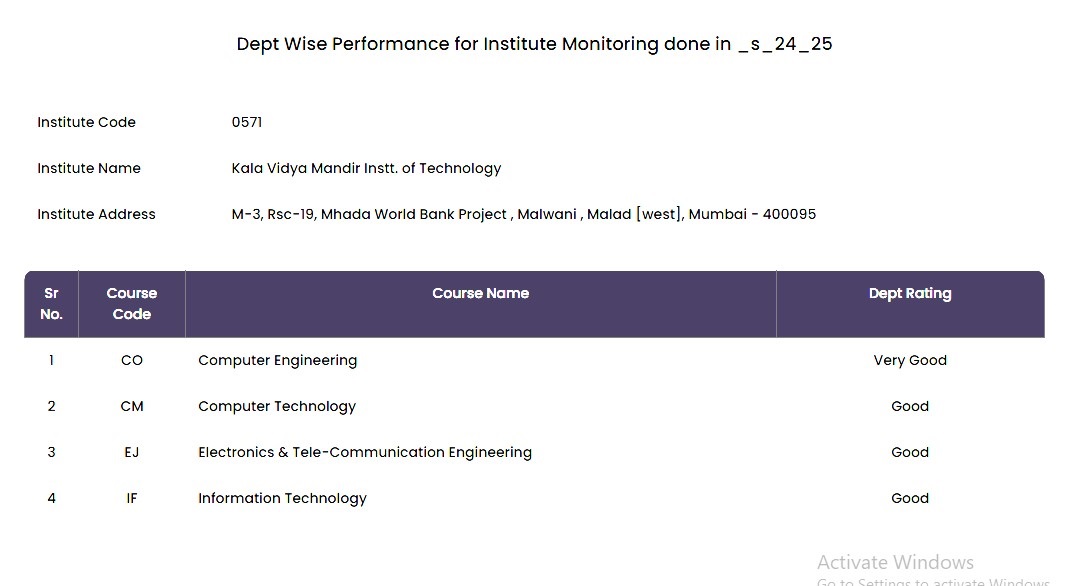Image resolution: width=1084 pixels, height=586 pixels.
Task: Click the Course Code column header
Action: (132, 303)
